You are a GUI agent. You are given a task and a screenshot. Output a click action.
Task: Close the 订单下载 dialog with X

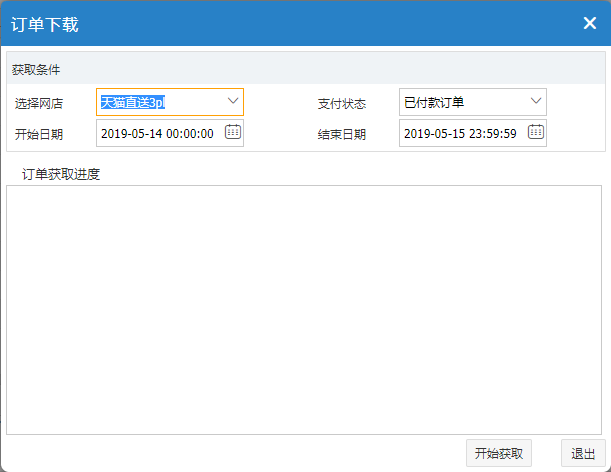click(x=590, y=24)
